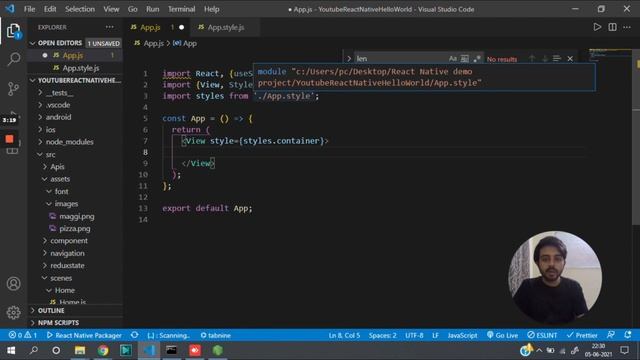The width and height of the screenshot is (640, 360).
Task: Change indentation via Spaces: 2
Action: coord(382,335)
